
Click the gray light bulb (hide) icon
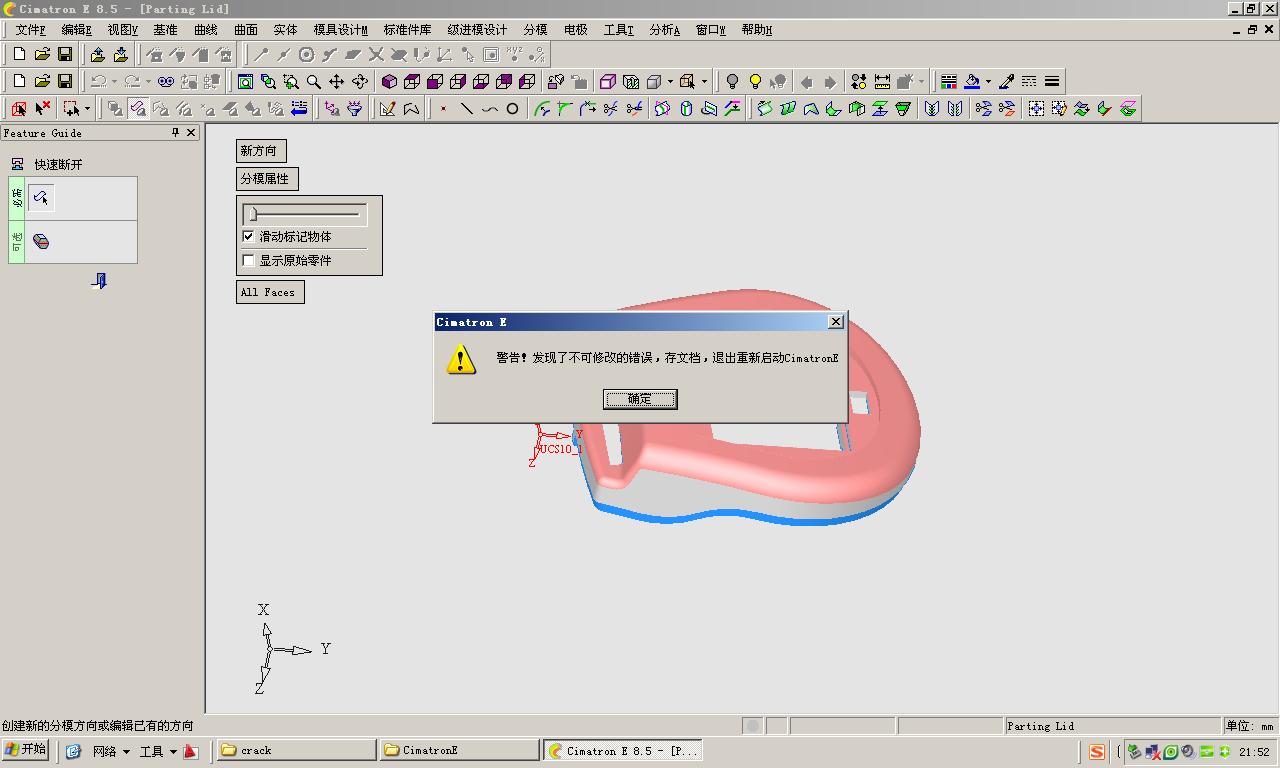[x=732, y=81]
